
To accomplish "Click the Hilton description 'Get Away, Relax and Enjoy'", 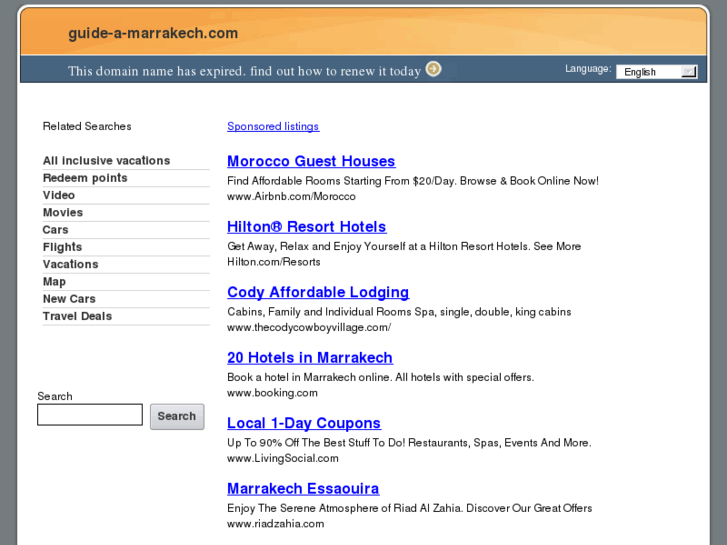I will (404, 246).
